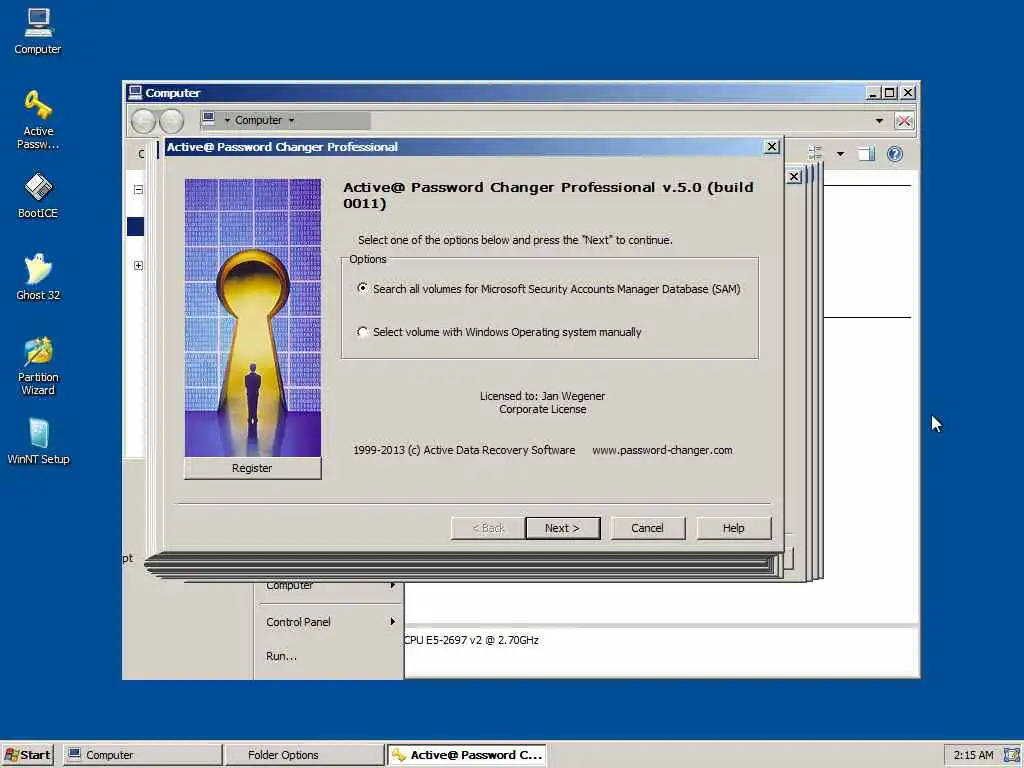
Task: Open the Computer submenu in Start menu
Action: tap(329, 586)
